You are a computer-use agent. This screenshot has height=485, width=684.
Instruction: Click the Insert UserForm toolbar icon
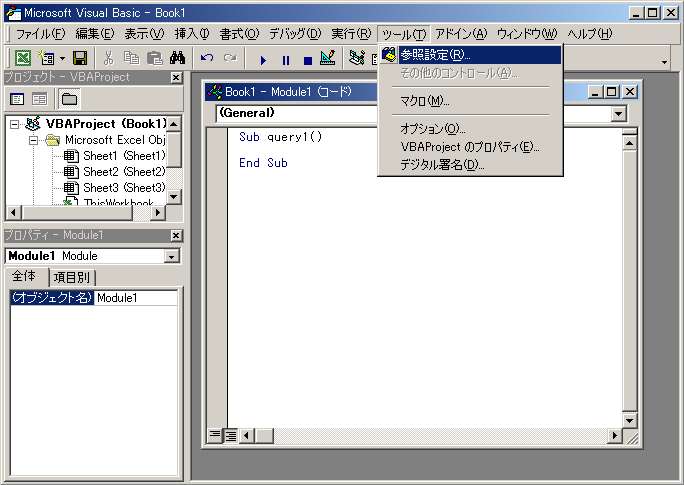[46, 58]
